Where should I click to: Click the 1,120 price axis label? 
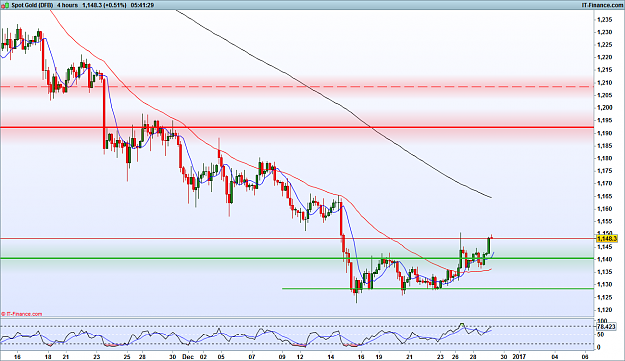[x=605, y=310]
